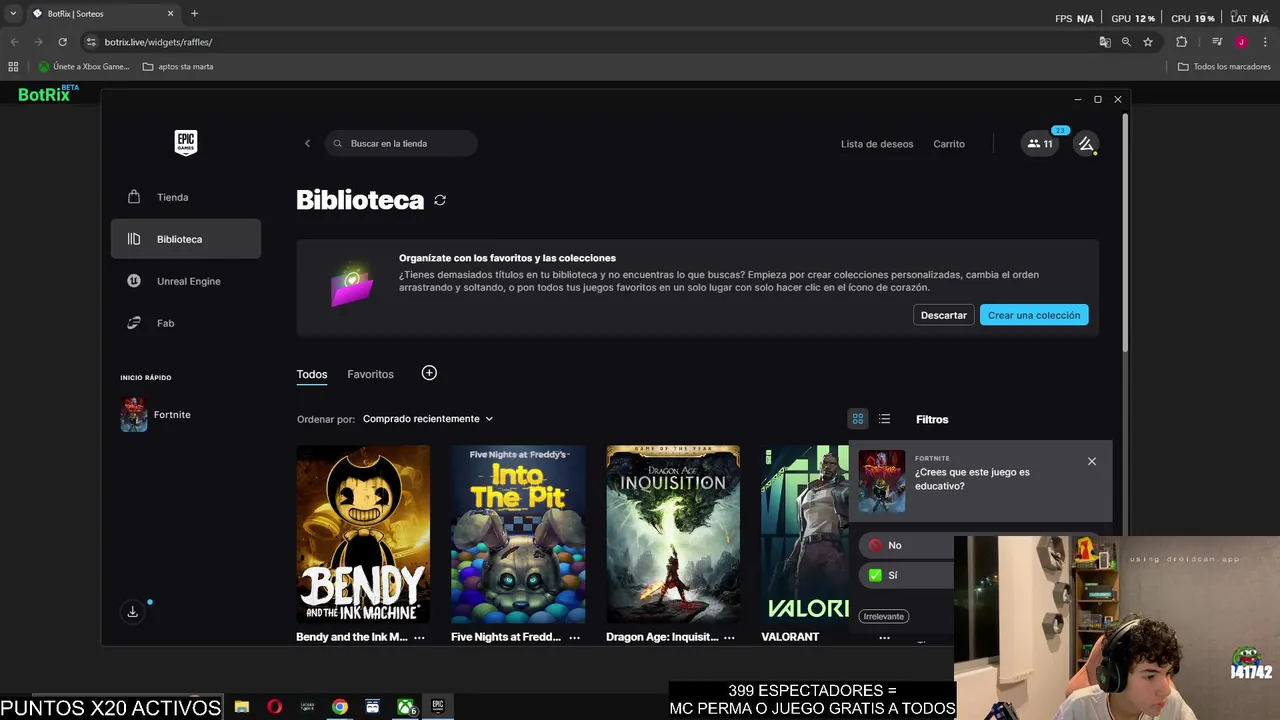Open Dragon Age Inquisition cover

pyautogui.click(x=673, y=534)
